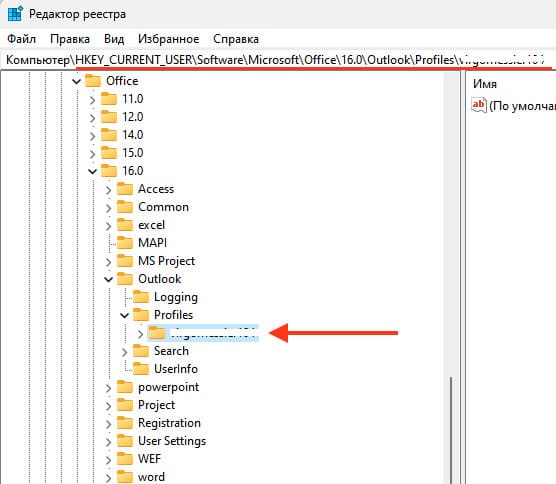Image resolution: width=556 pixels, height=484 pixels.
Task: Expand the 15.0 key
Action: click(x=93, y=154)
